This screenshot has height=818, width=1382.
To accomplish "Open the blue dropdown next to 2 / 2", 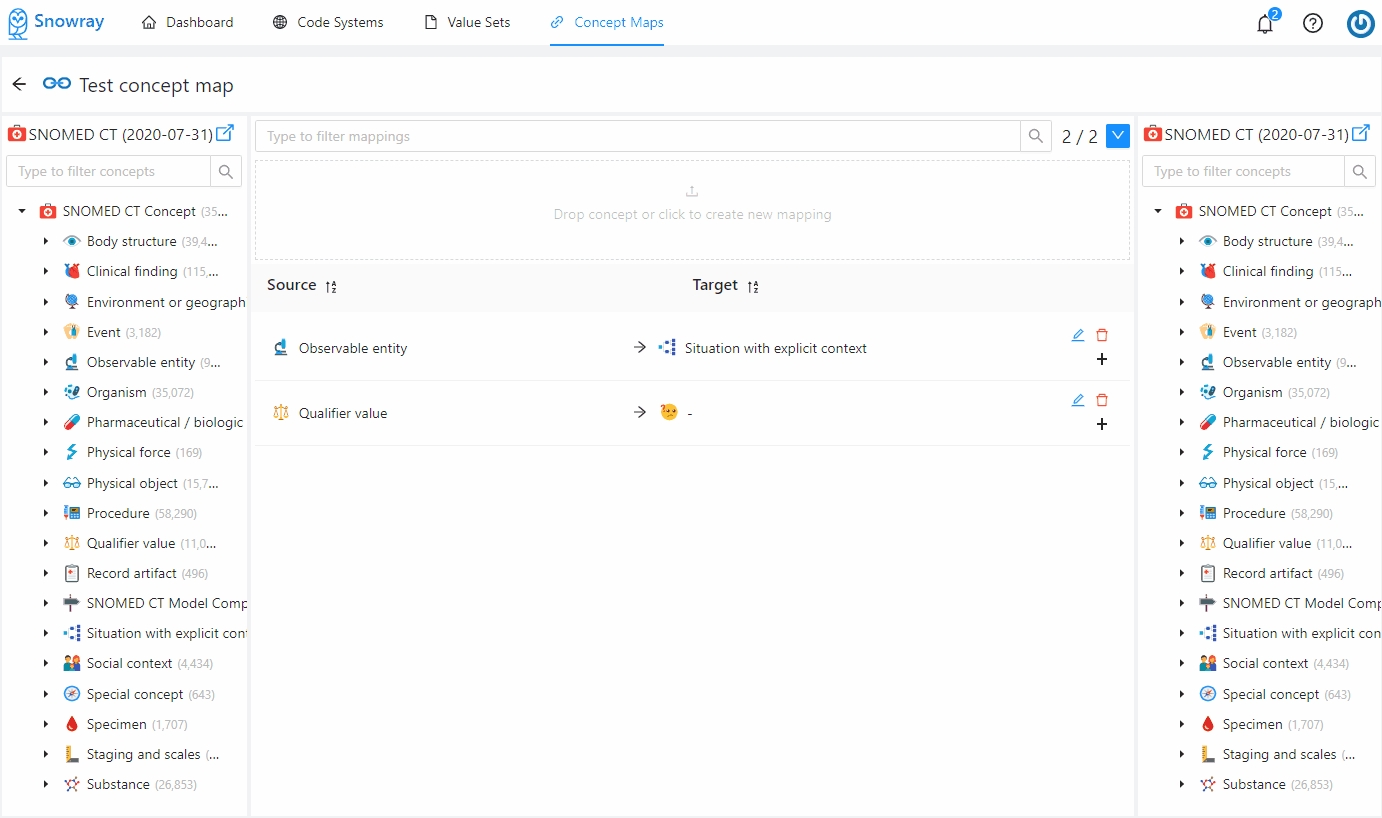I will coord(1118,136).
